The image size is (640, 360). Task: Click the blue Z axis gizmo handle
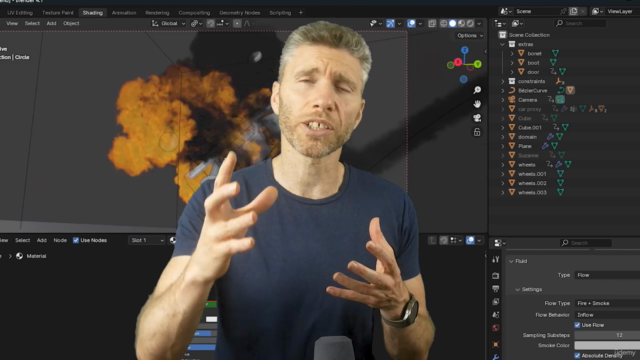point(465,50)
